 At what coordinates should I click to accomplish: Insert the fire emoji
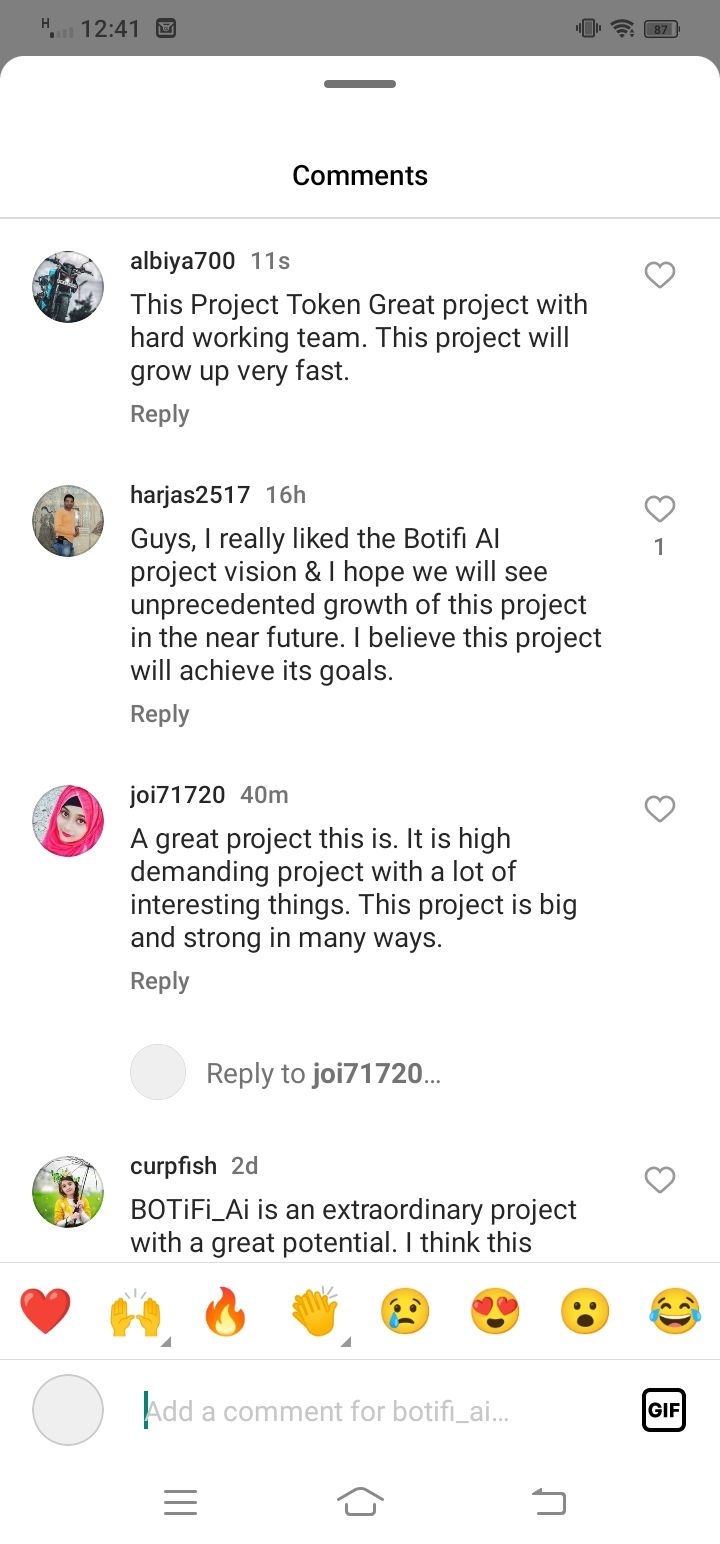pyautogui.click(x=225, y=1312)
